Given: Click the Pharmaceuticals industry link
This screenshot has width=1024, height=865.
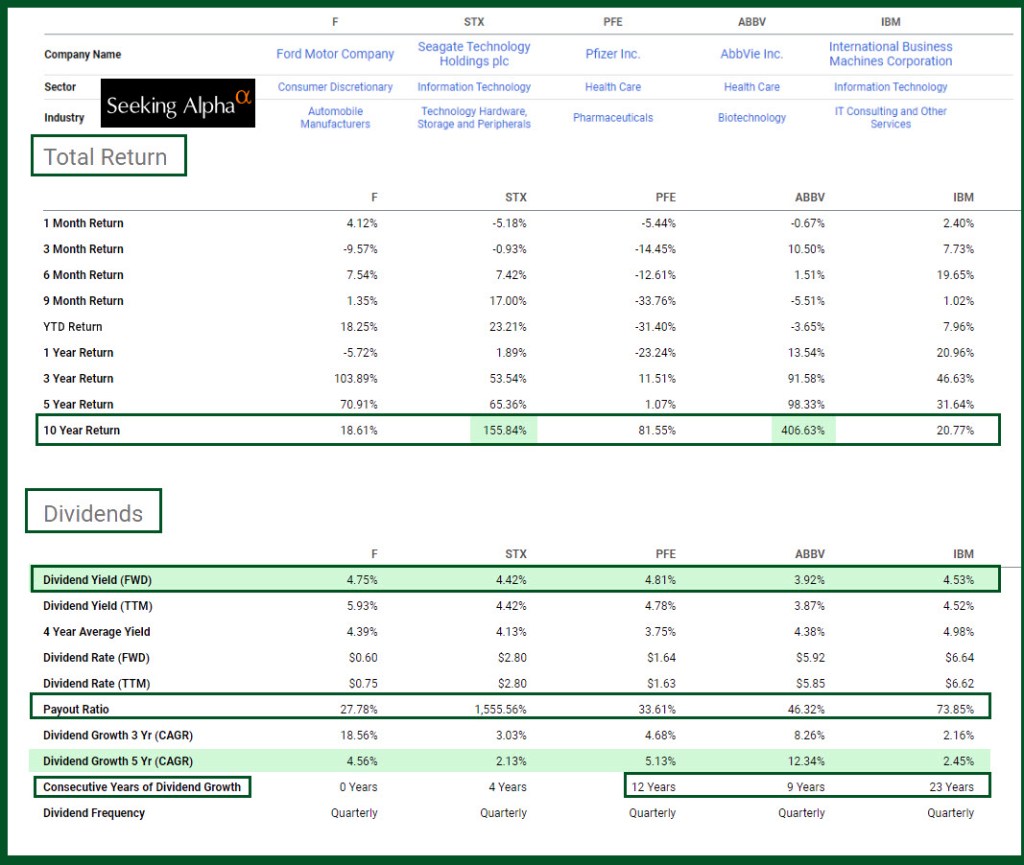Looking at the screenshot, I should click(612, 118).
